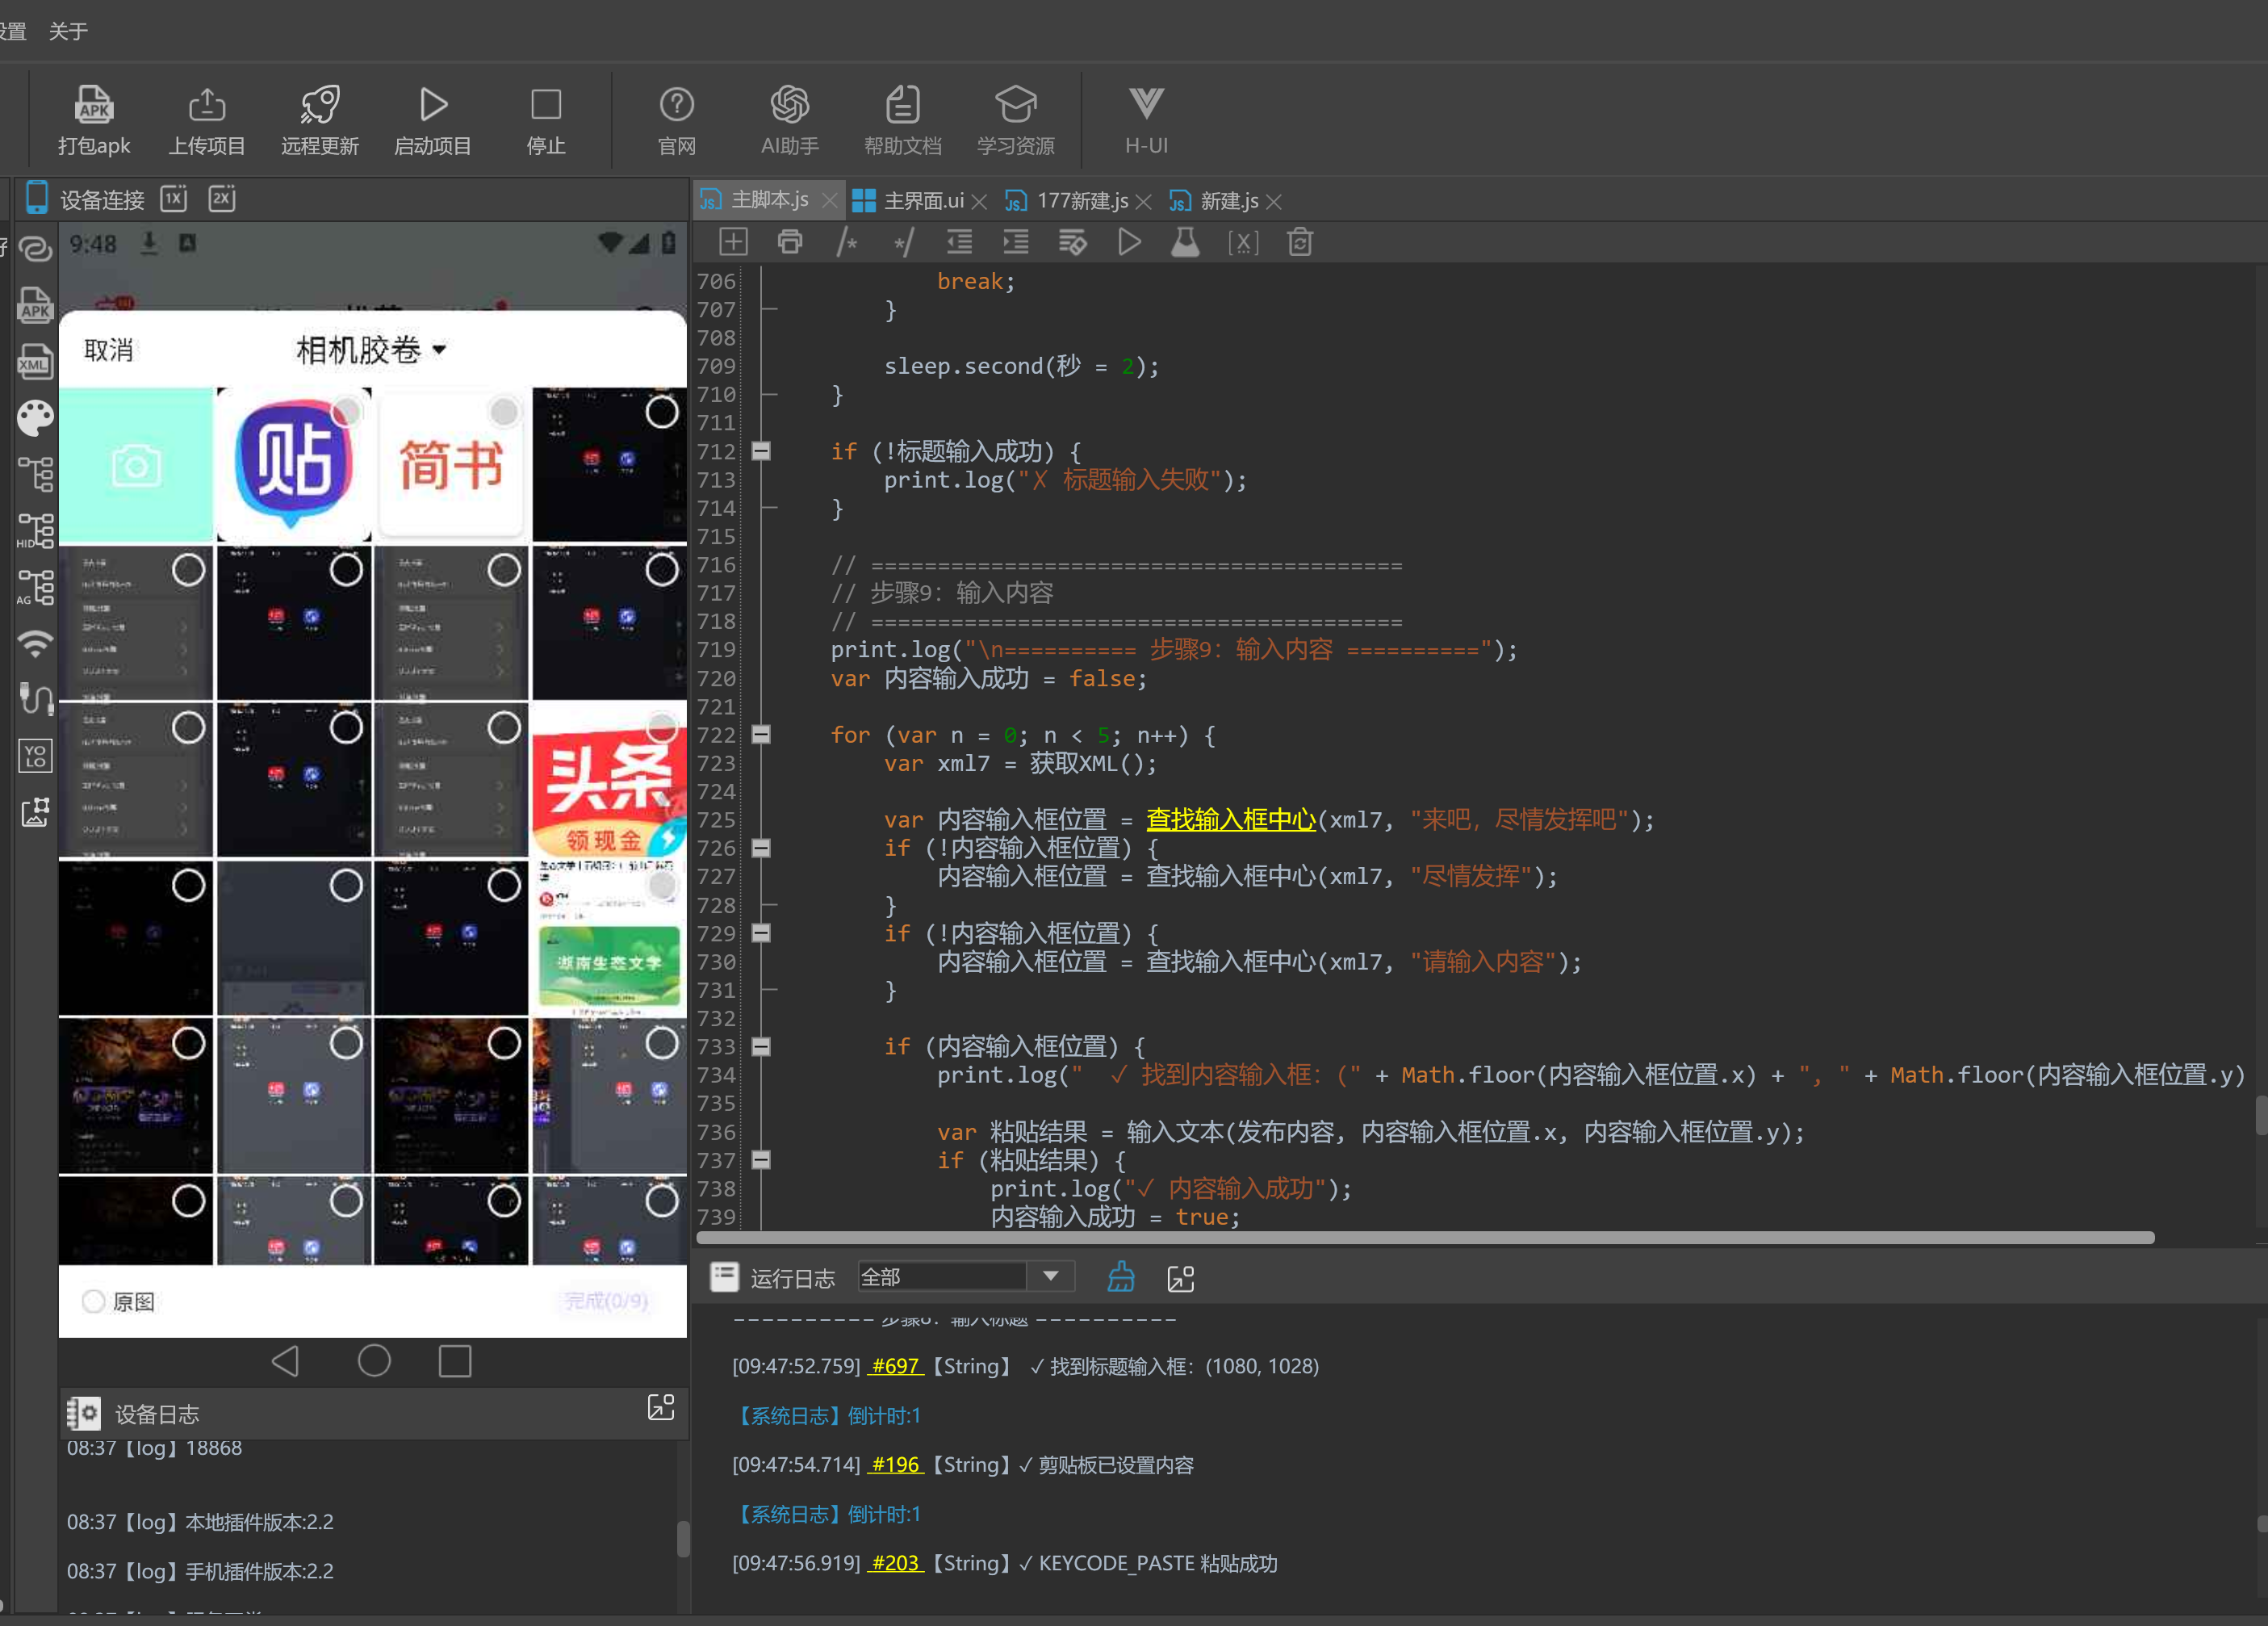Toggle the 原图 radio button
Viewport: 2268px width, 1626px height.
[93, 1301]
